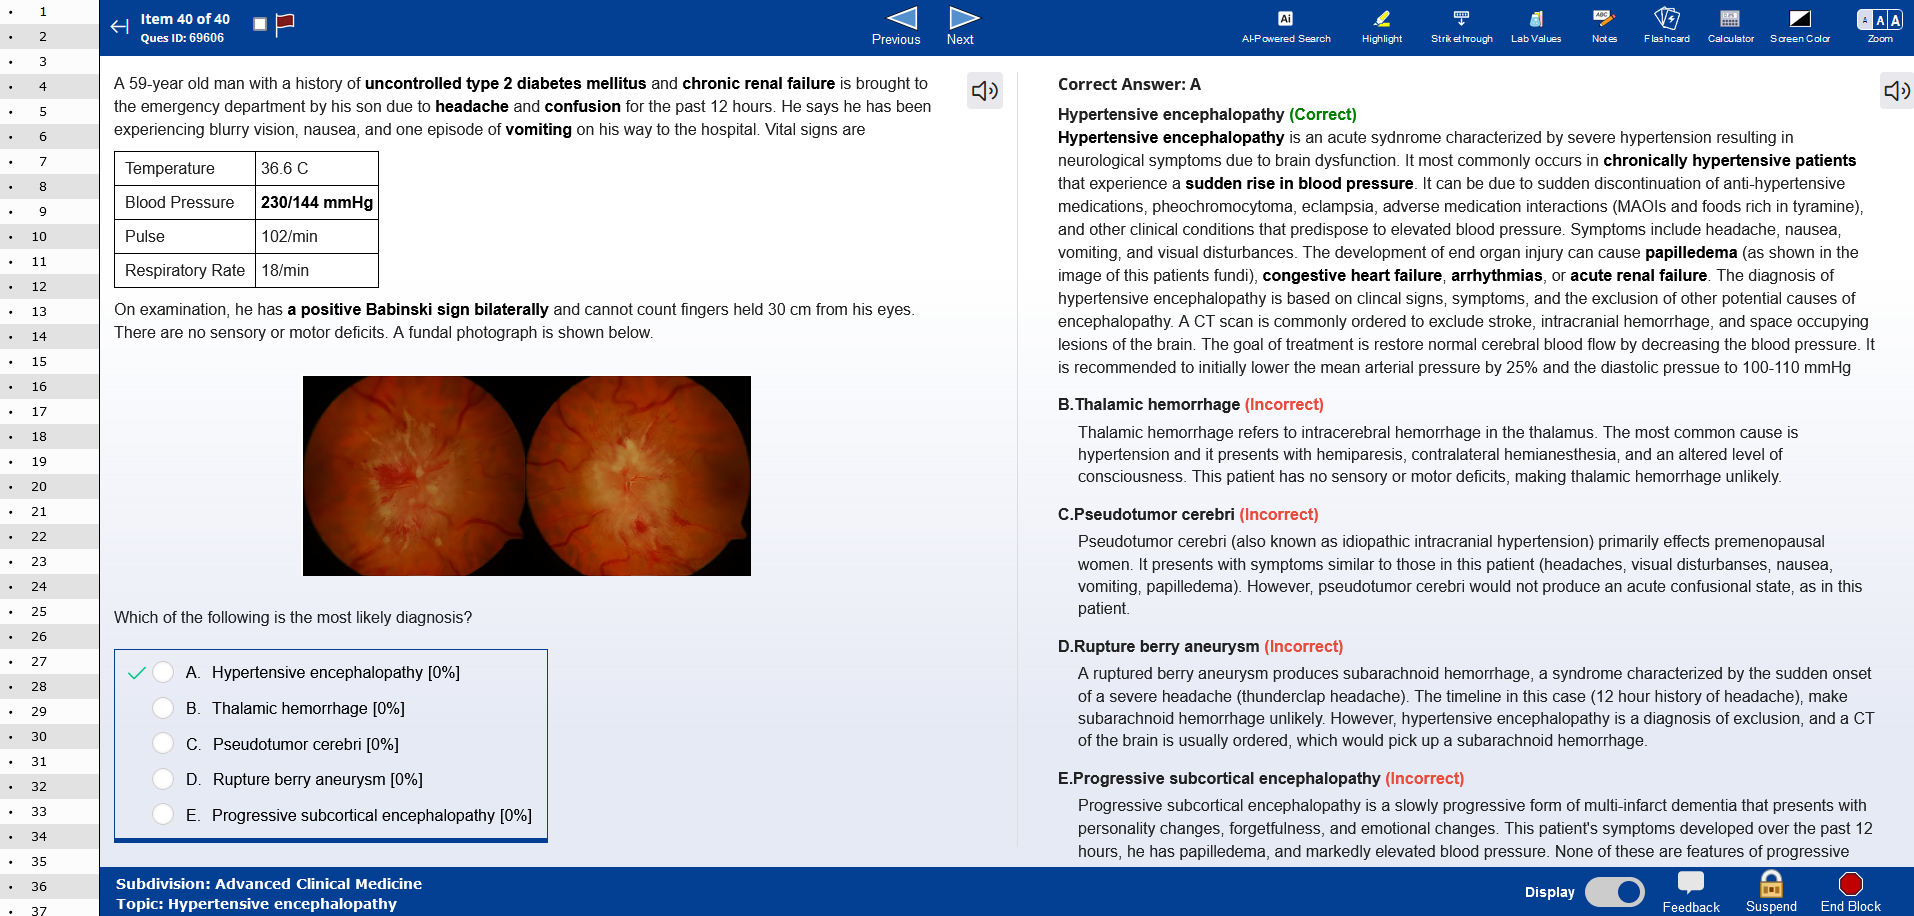This screenshot has width=1914, height=916.
Task: Select smallest Zoom text size
Action: click(1865, 20)
